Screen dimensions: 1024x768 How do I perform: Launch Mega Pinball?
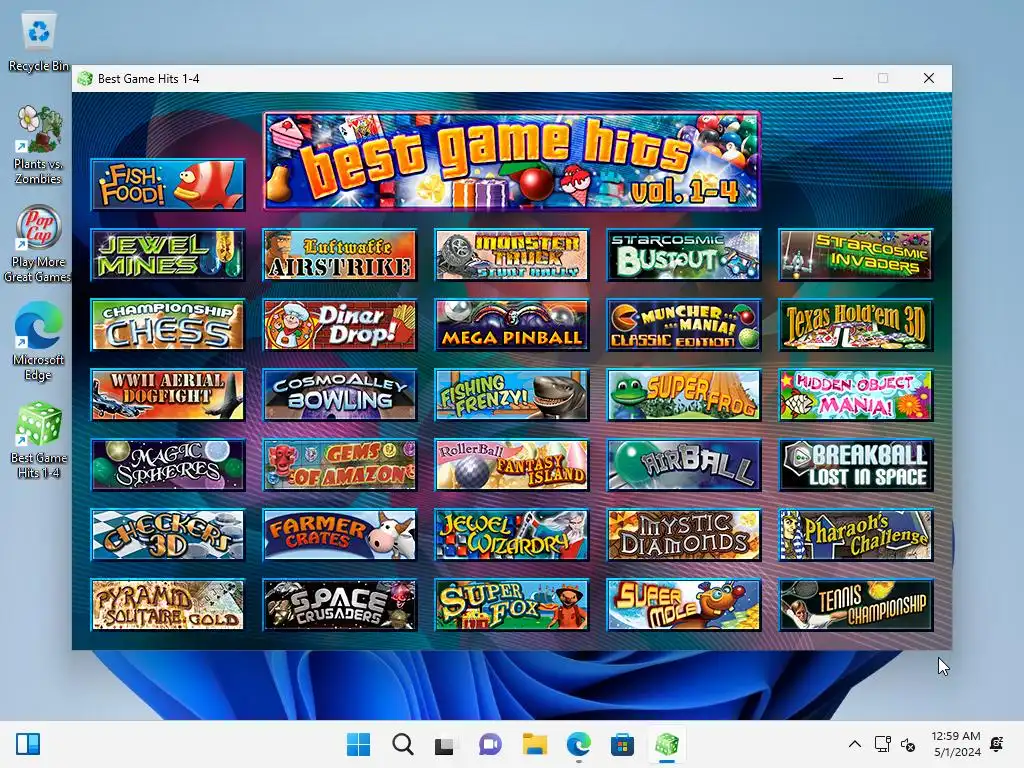tap(512, 325)
